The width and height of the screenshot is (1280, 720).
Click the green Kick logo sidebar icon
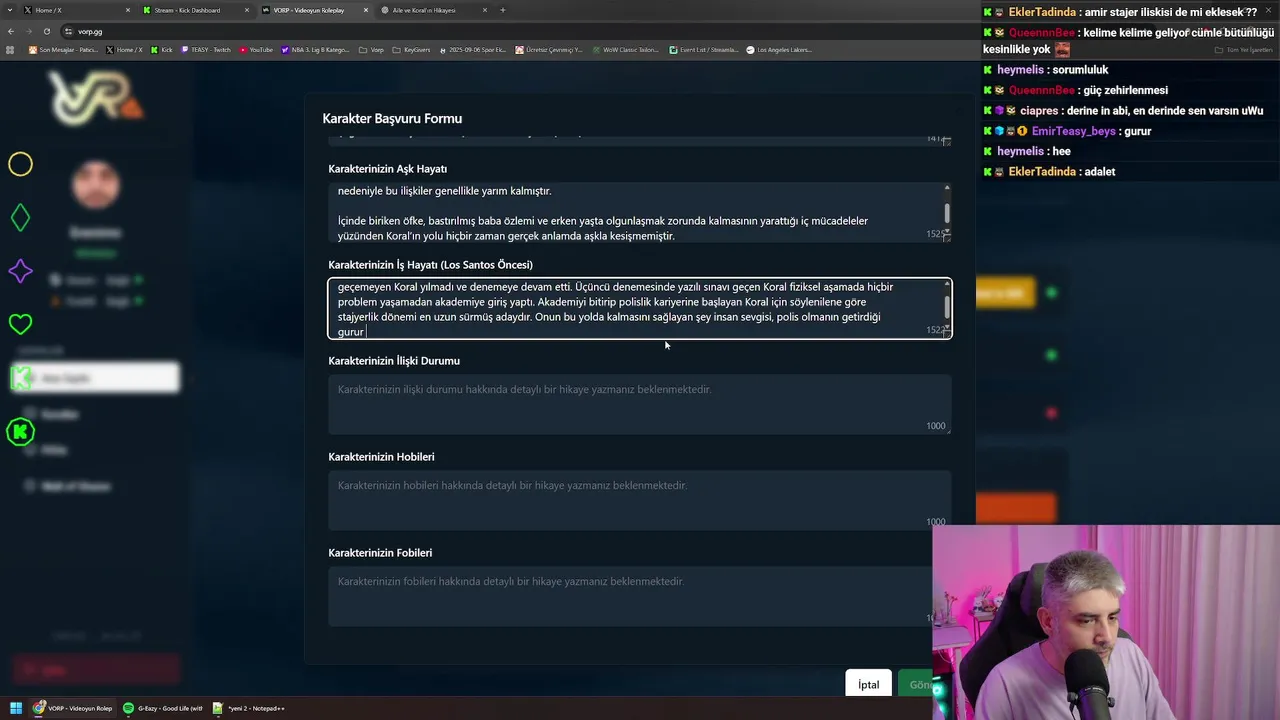click(x=20, y=432)
